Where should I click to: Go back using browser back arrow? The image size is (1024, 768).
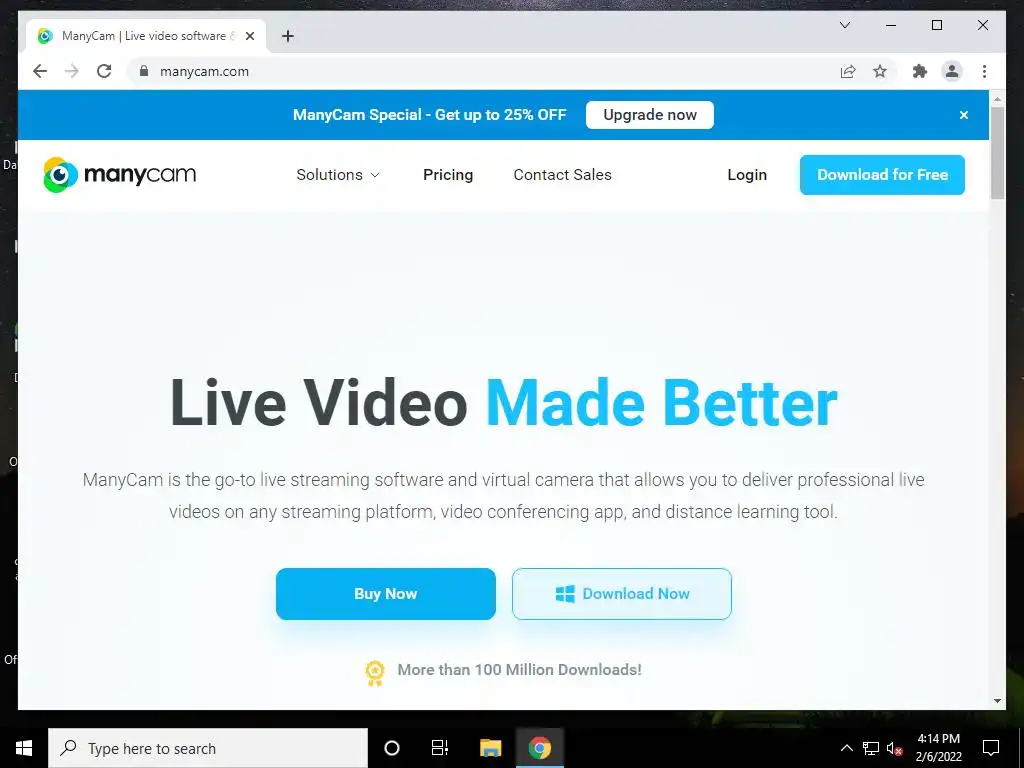[40, 71]
